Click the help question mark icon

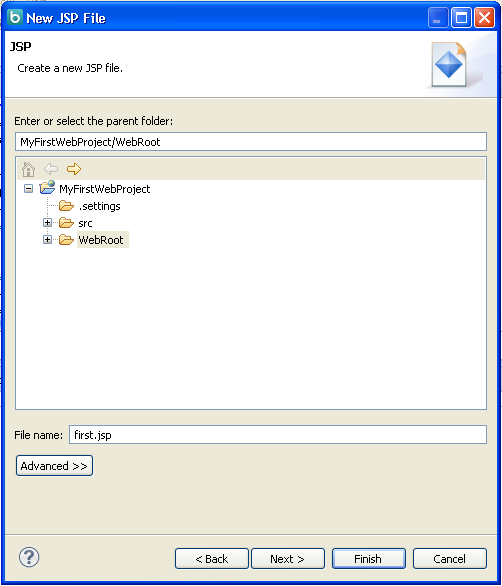tap(29, 557)
